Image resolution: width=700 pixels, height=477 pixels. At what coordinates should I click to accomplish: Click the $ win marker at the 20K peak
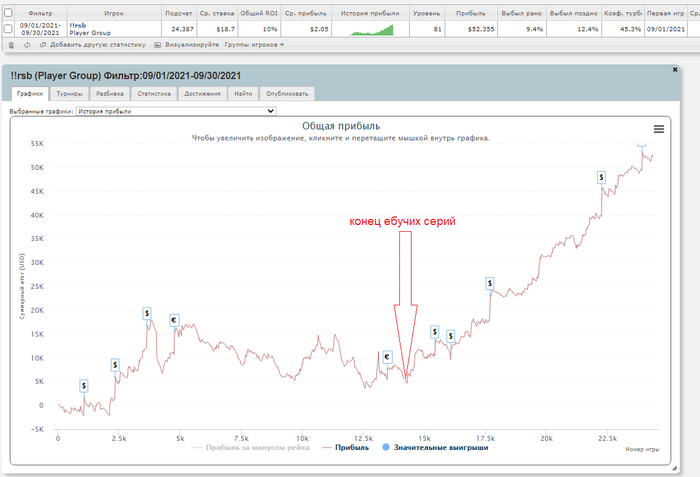coord(147,314)
